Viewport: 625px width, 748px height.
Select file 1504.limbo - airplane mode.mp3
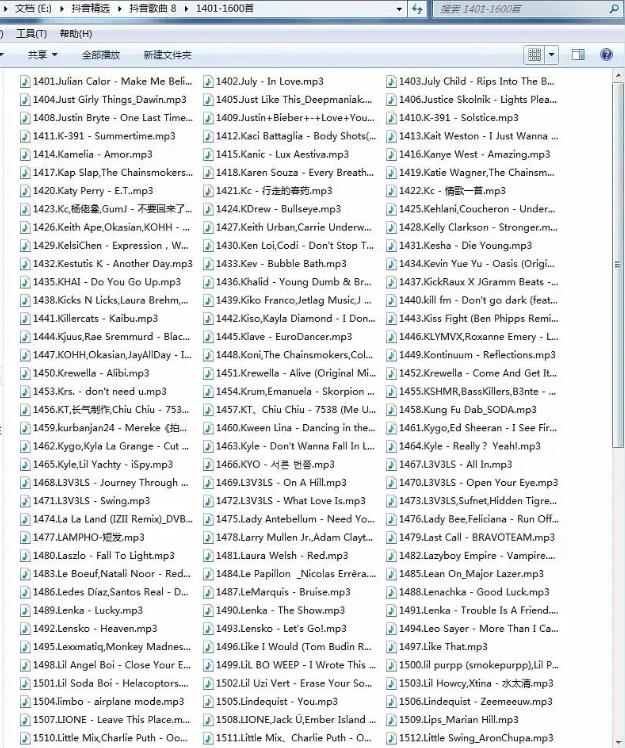[x=102, y=702]
